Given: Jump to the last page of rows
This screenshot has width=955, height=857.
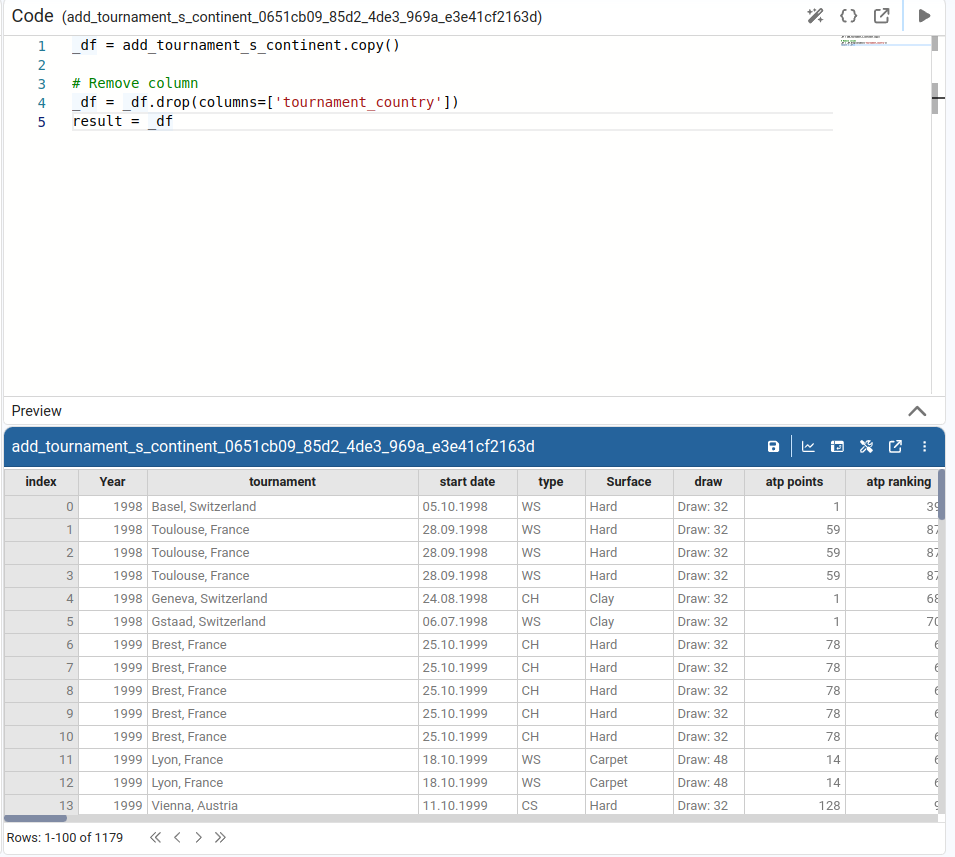Looking at the screenshot, I should [220, 837].
